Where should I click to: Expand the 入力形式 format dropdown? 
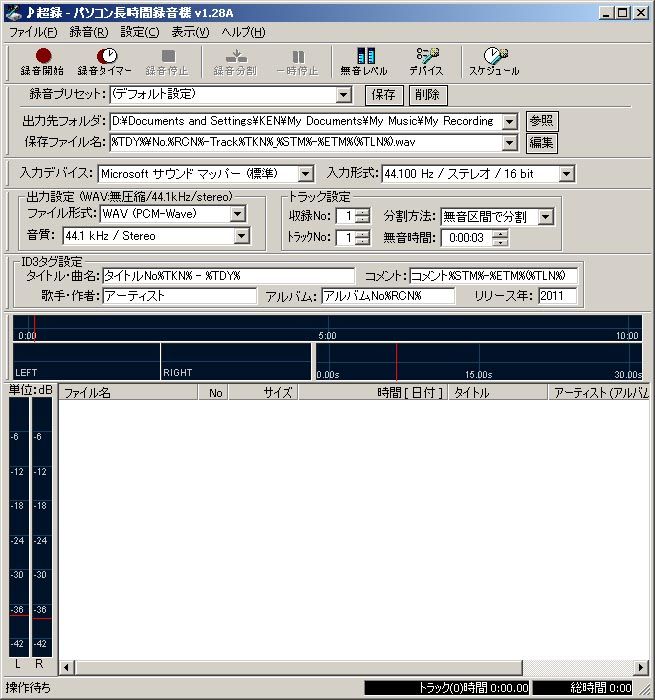tap(566, 174)
